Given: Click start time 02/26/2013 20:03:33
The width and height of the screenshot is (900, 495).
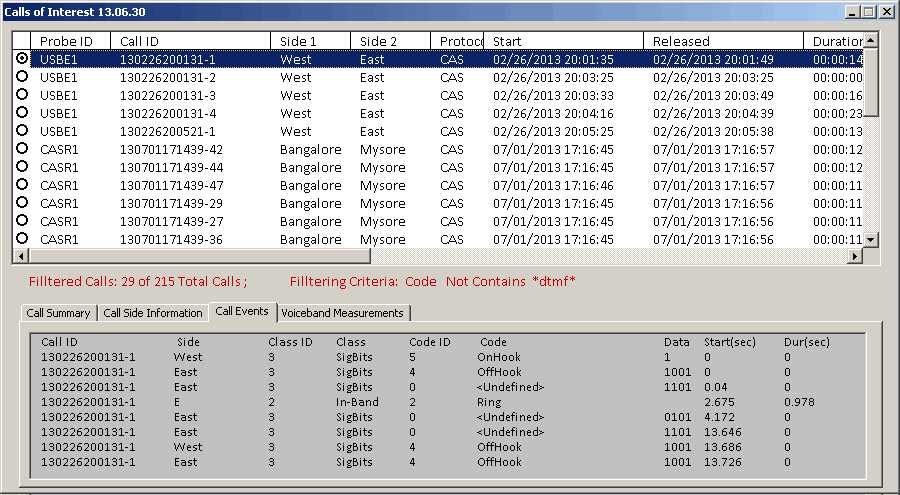Looking at the screenshot, I should coord(553,95).
